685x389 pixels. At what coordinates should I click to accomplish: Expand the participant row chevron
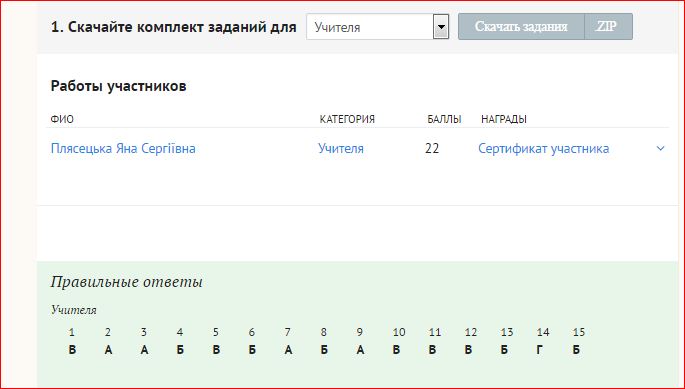pos(661,149)
